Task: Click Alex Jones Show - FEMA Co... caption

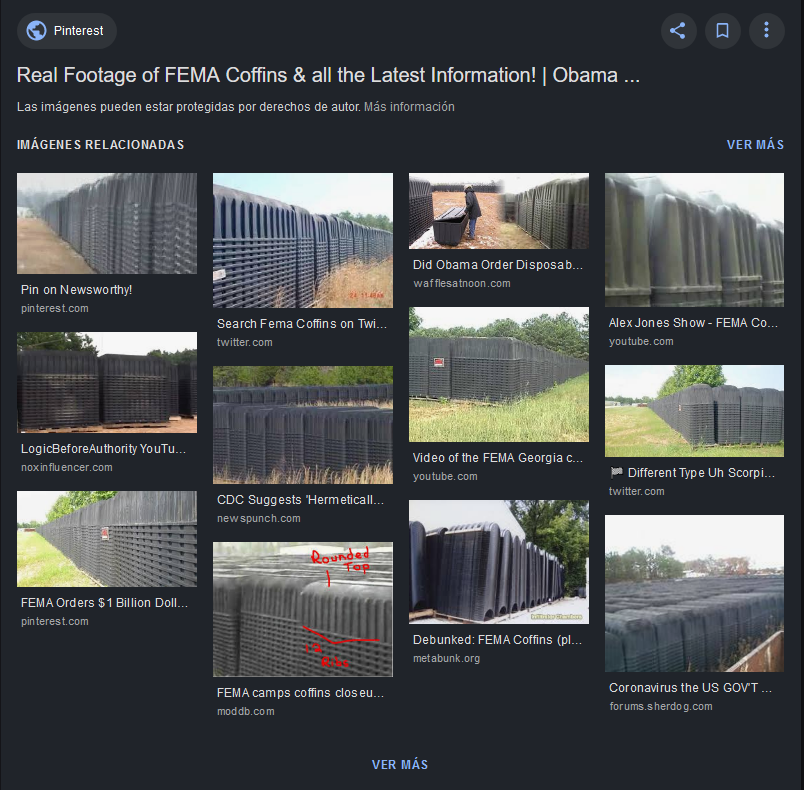Action: coord(693,322)
